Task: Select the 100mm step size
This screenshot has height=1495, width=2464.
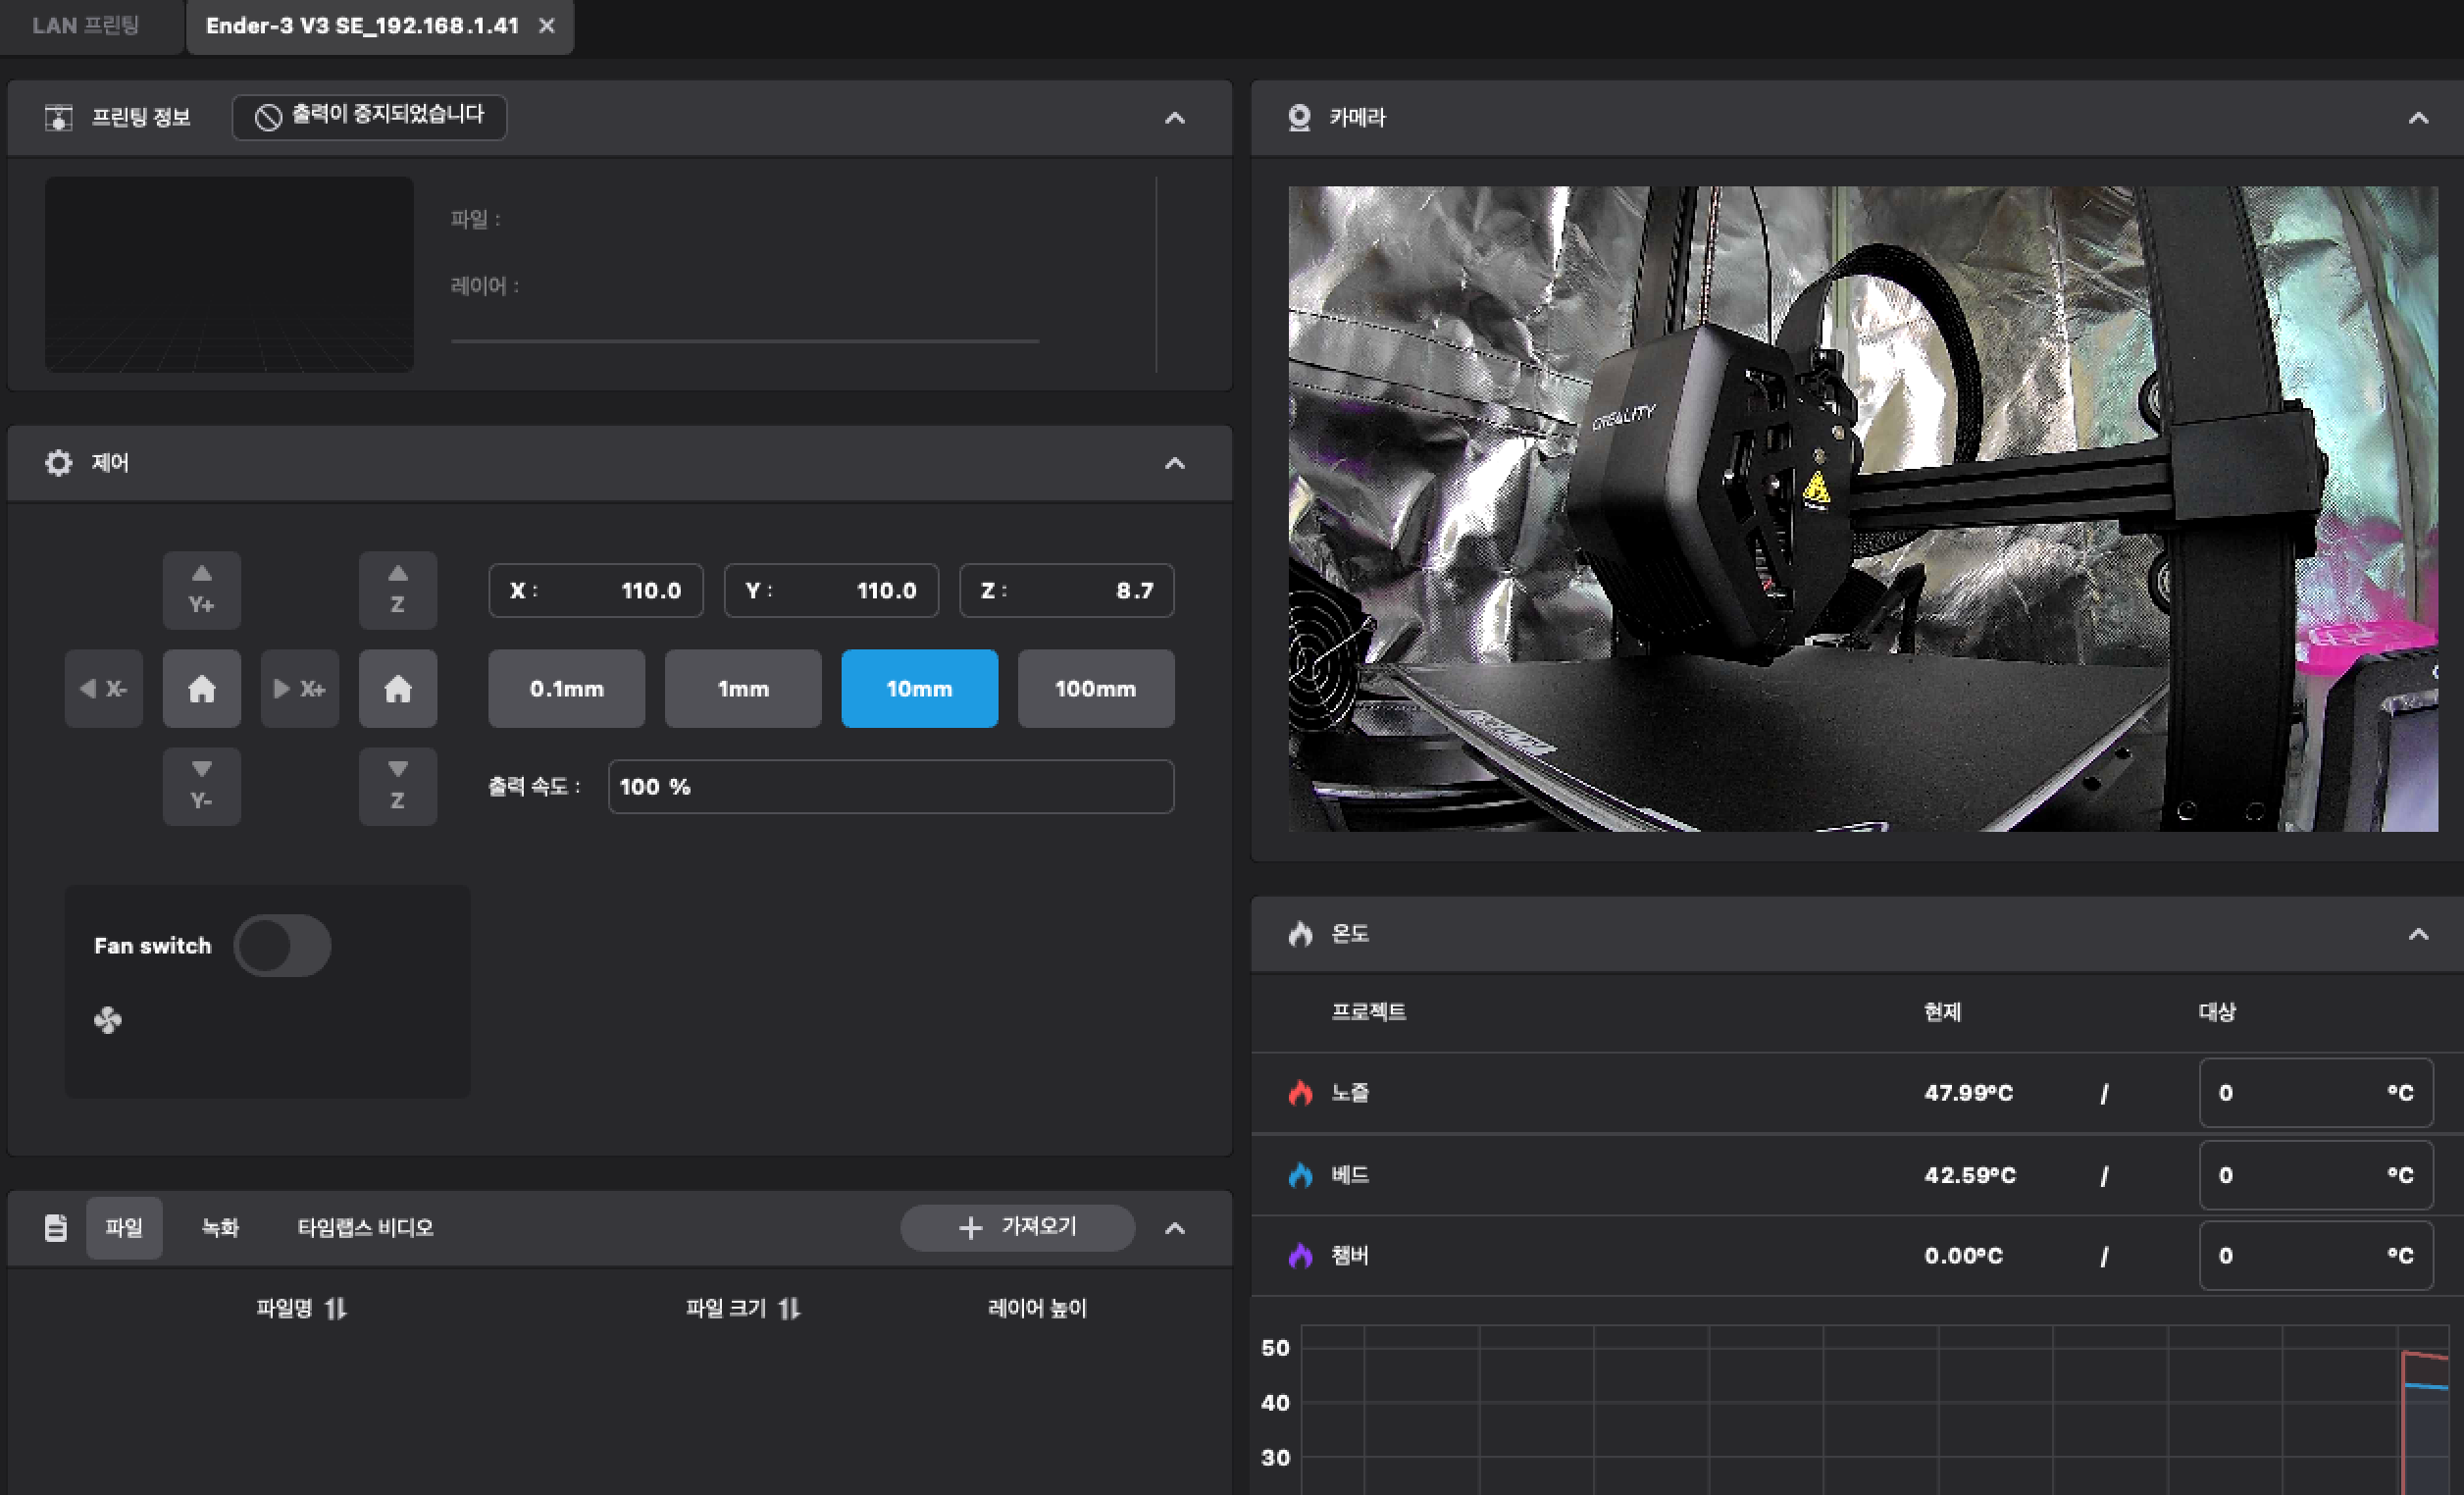Action: pos(1095,688)
